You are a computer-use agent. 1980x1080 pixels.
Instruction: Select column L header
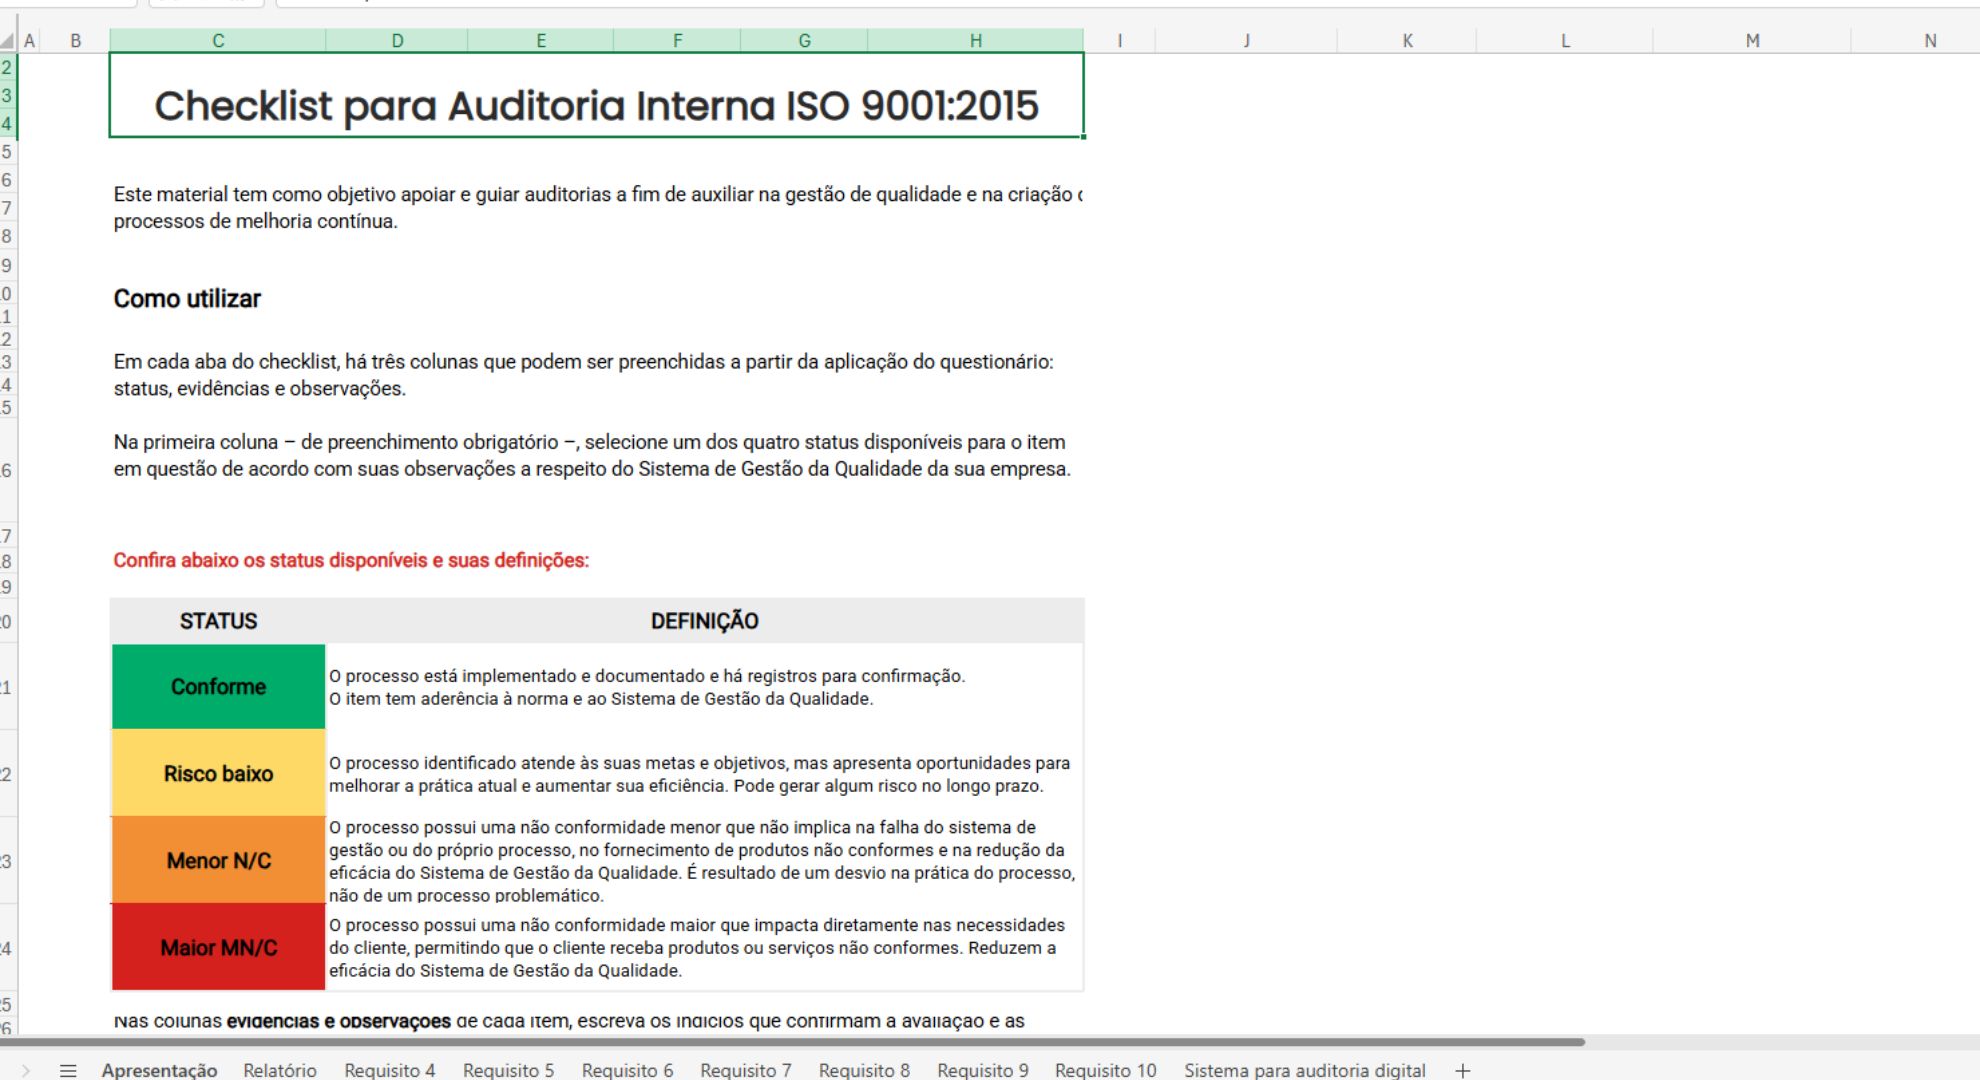click(x=1565, y=41)
